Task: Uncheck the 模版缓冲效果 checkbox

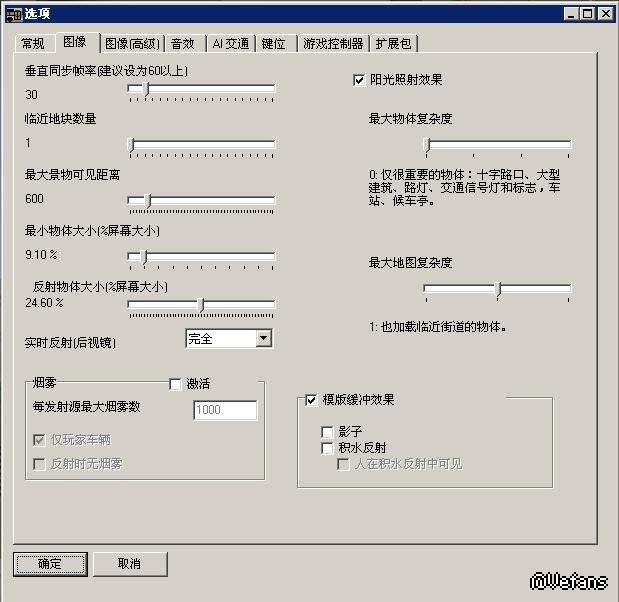Action: coord(311,400)
